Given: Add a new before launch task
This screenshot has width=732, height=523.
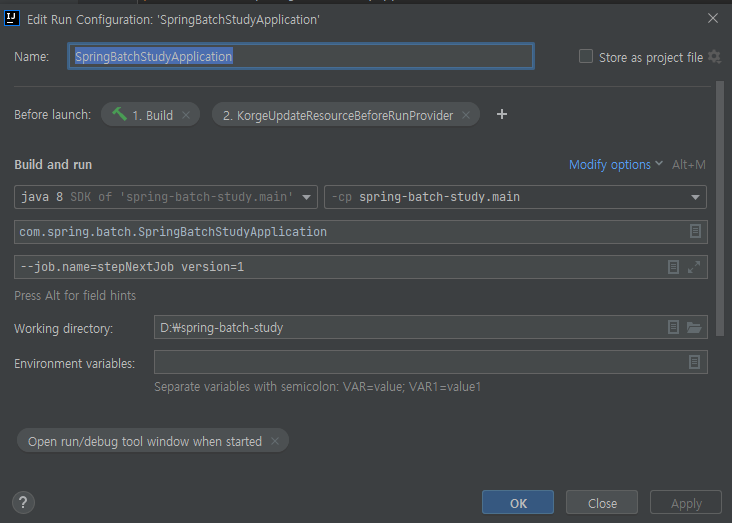Looking at the screenshot, I should point(502,114).
